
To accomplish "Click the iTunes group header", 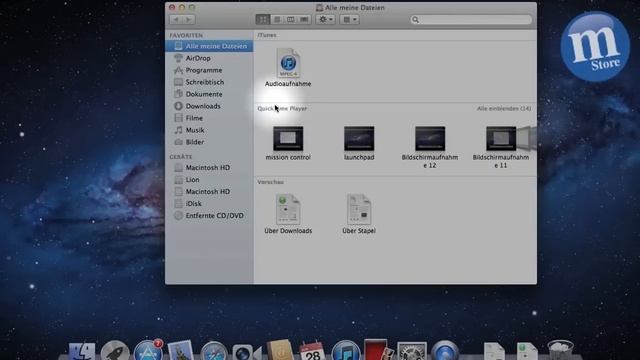I will click(267, 35).
